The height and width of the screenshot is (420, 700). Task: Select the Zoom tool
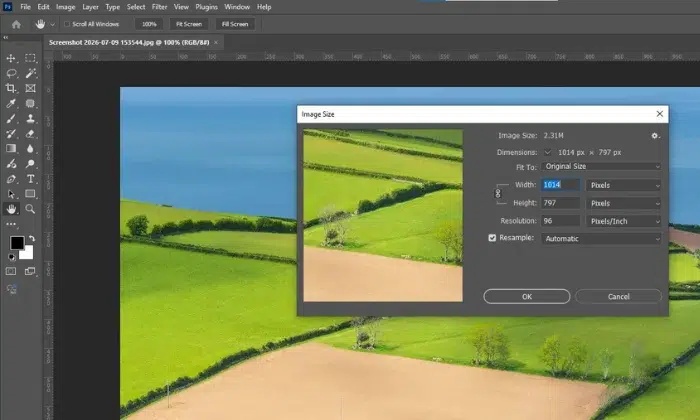30,209
